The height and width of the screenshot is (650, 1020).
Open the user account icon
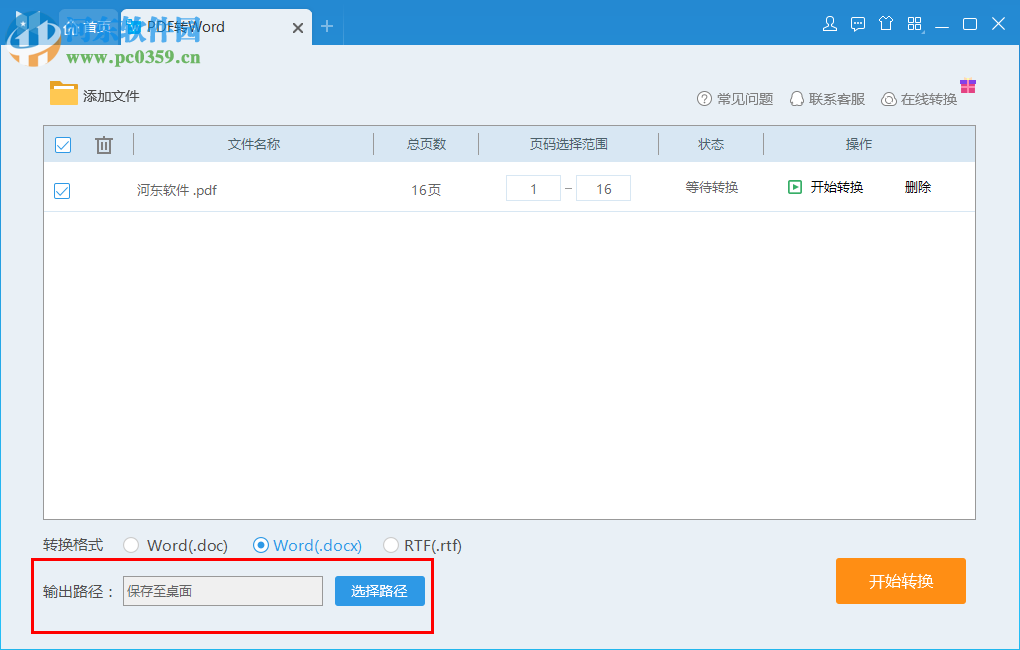pyautogui.click(x=829, y=25)
